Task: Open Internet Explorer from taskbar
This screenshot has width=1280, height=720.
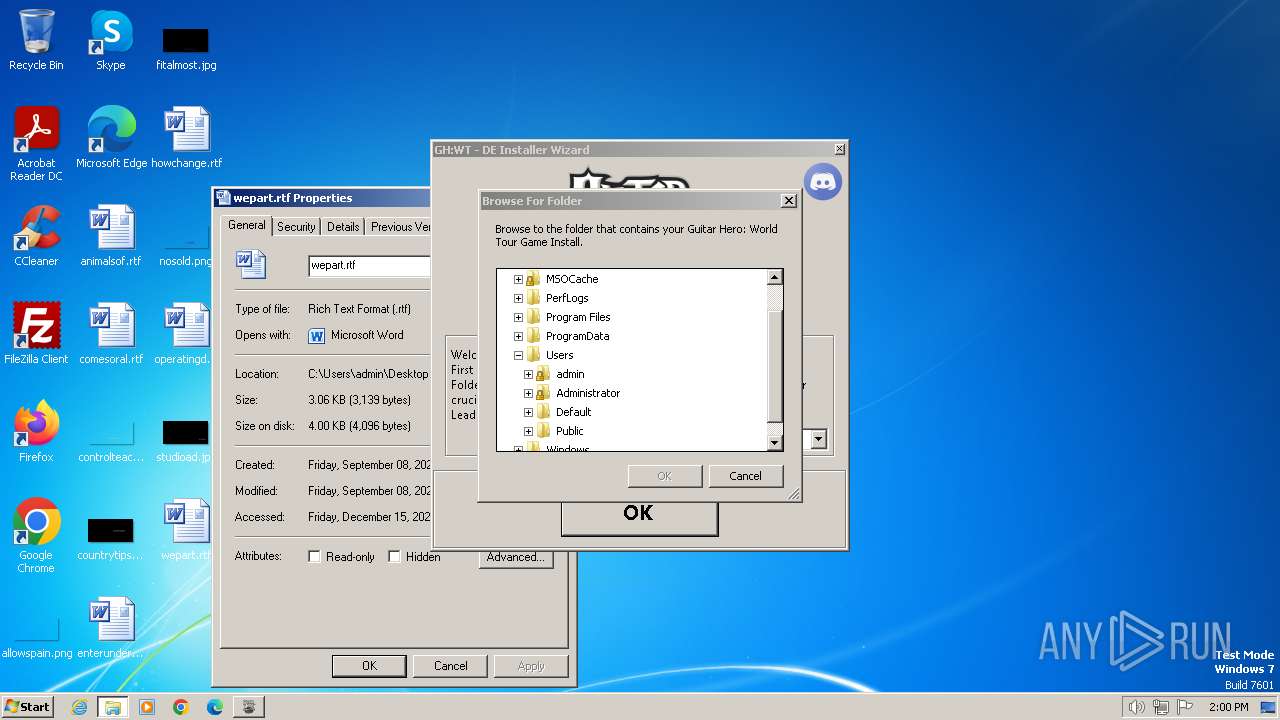Action: 79,707
